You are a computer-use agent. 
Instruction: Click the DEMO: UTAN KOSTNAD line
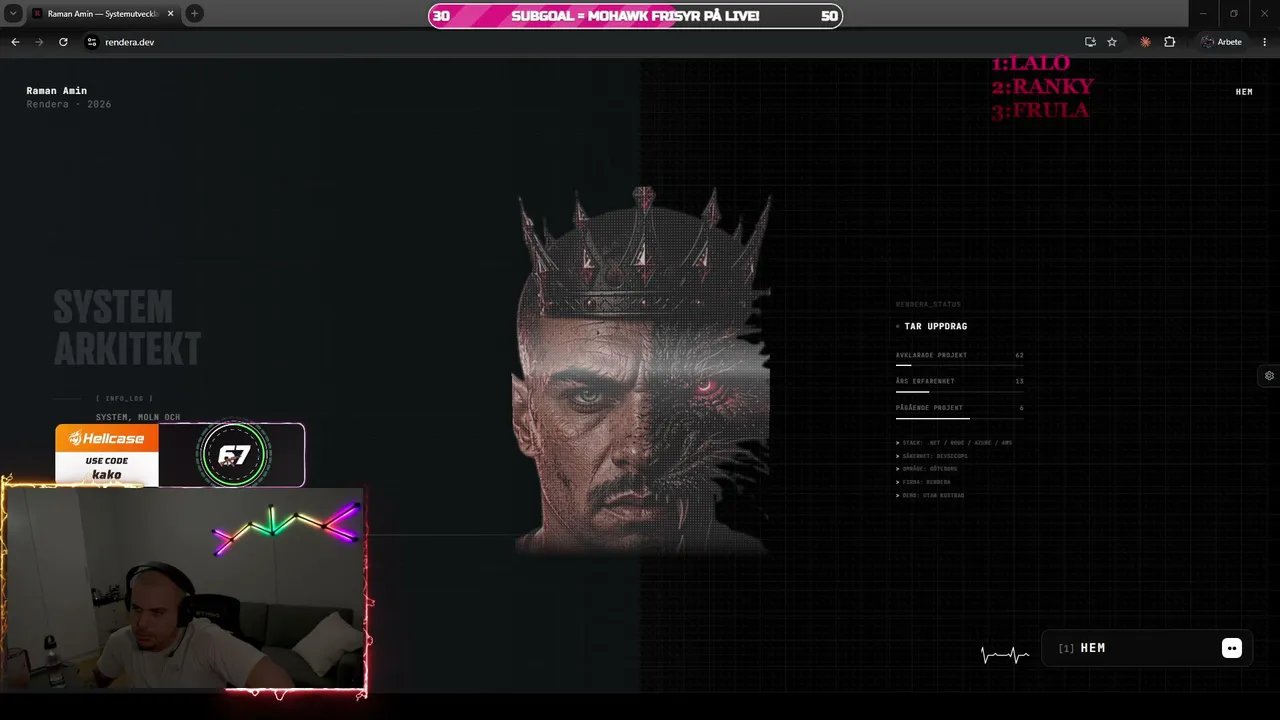930,495
